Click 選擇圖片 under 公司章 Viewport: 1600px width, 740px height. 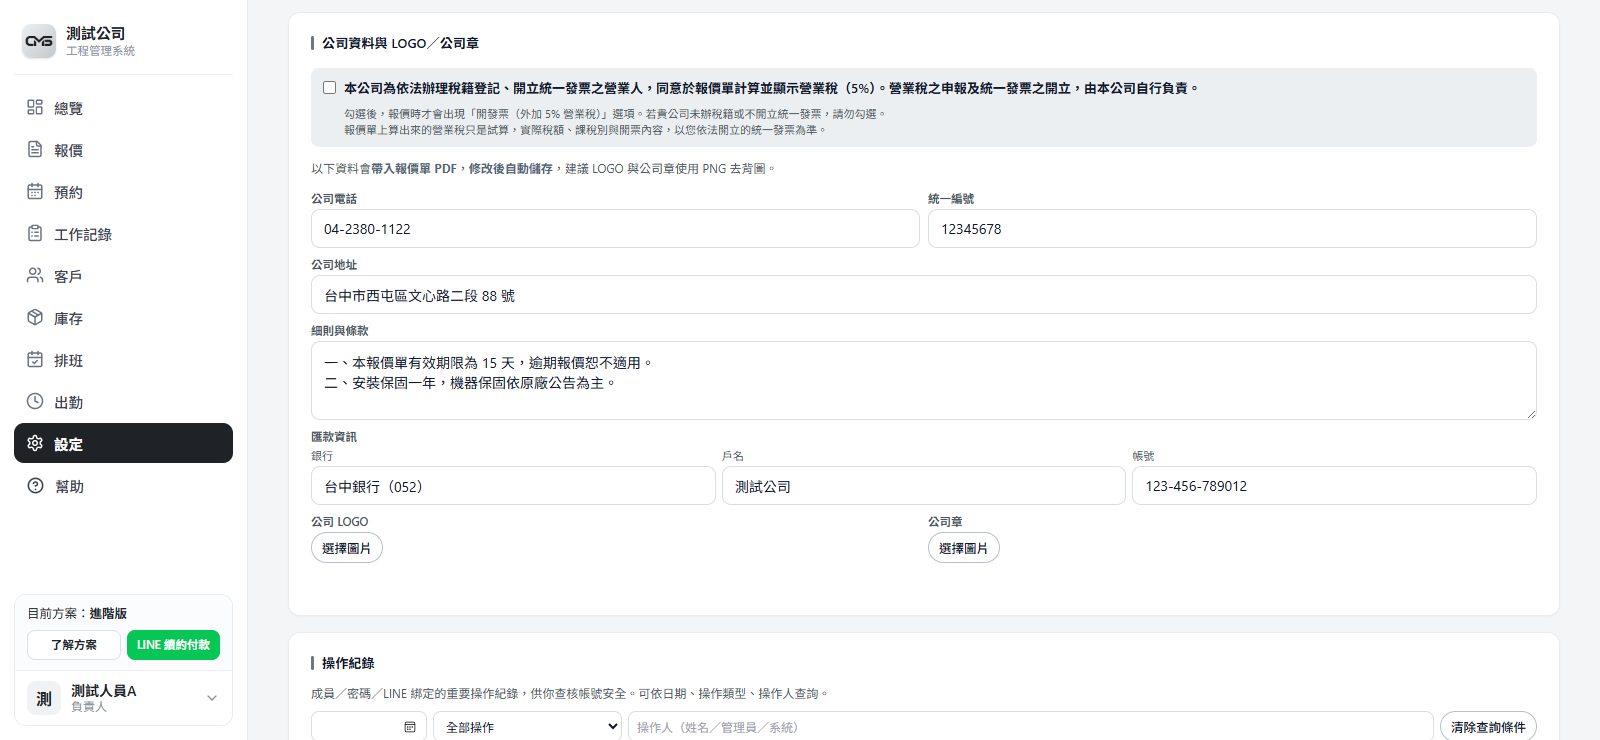point(964,548)
